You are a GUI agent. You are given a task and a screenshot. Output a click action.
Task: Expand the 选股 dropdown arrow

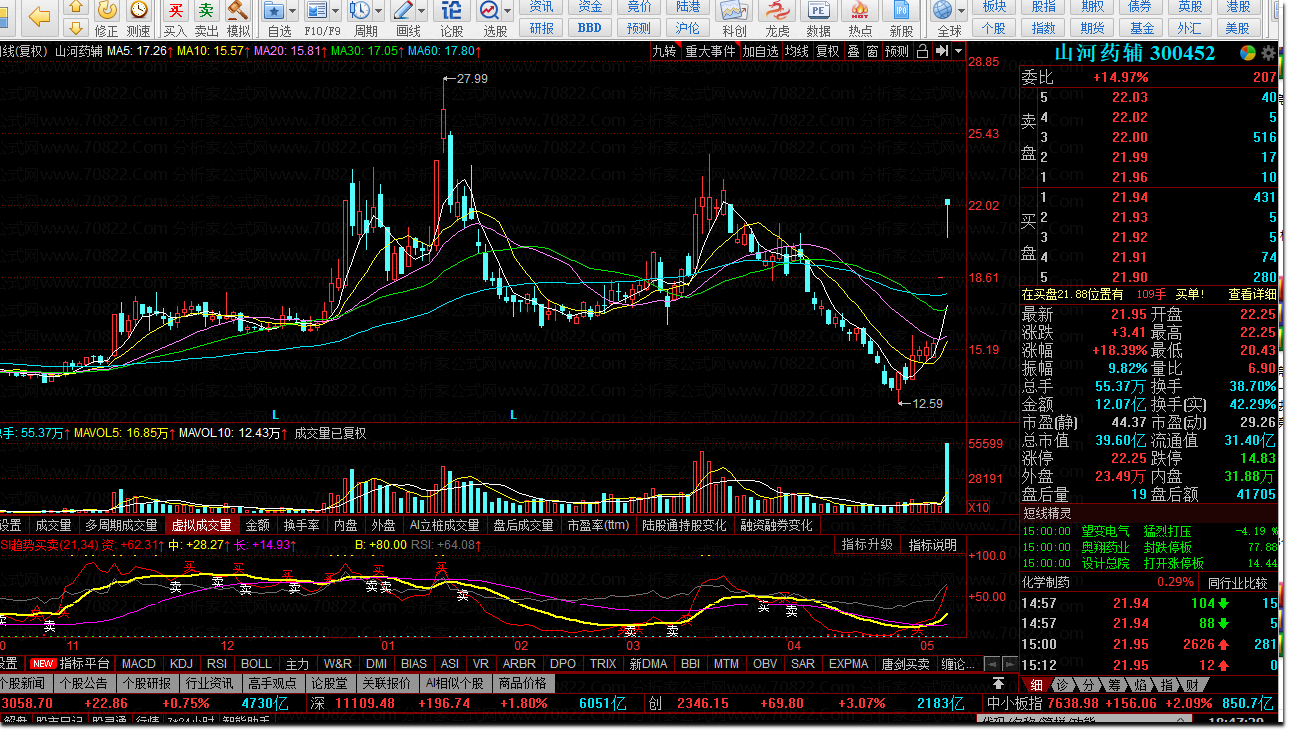coord(509,11)
